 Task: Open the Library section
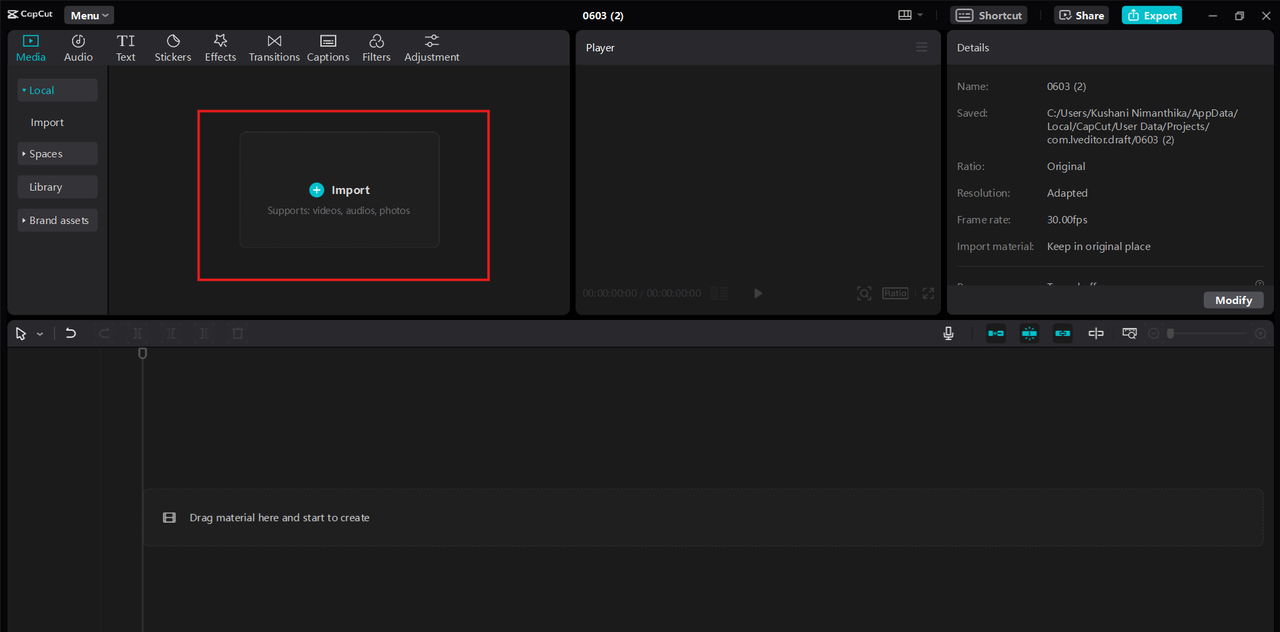tap(57, 187)
